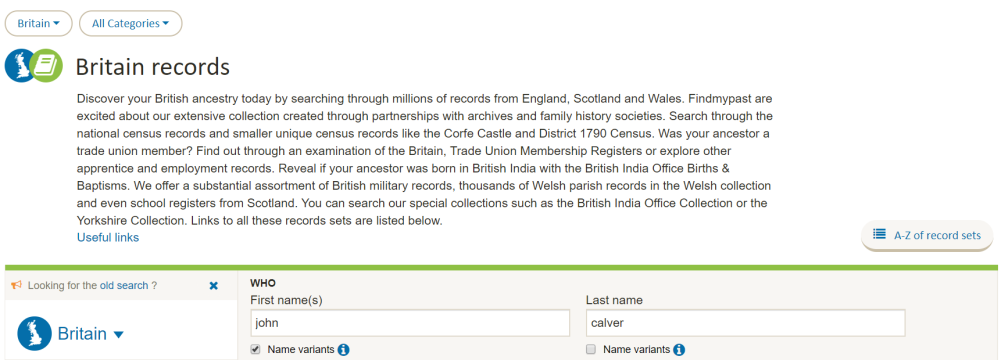This screenshot has height=360, width=1000.
Task: Click the Britain records page heading
Action: point(152,66)
